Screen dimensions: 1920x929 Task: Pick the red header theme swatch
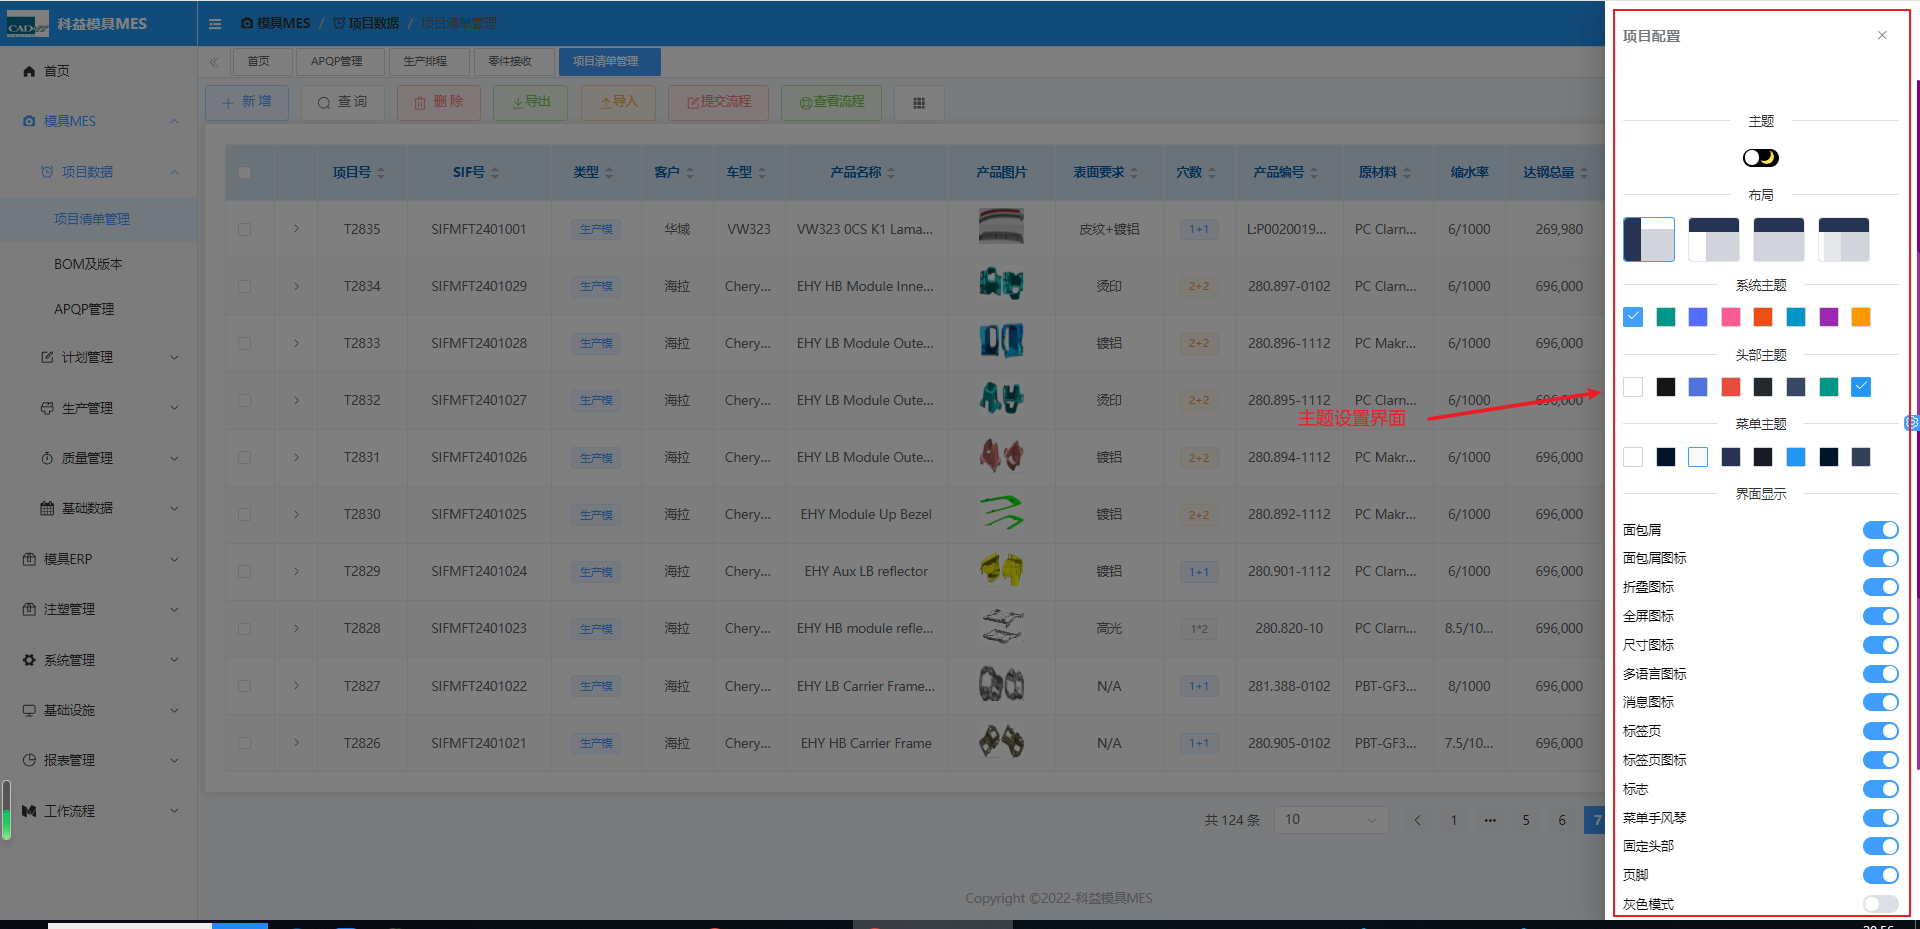[x=1730, y=387]
